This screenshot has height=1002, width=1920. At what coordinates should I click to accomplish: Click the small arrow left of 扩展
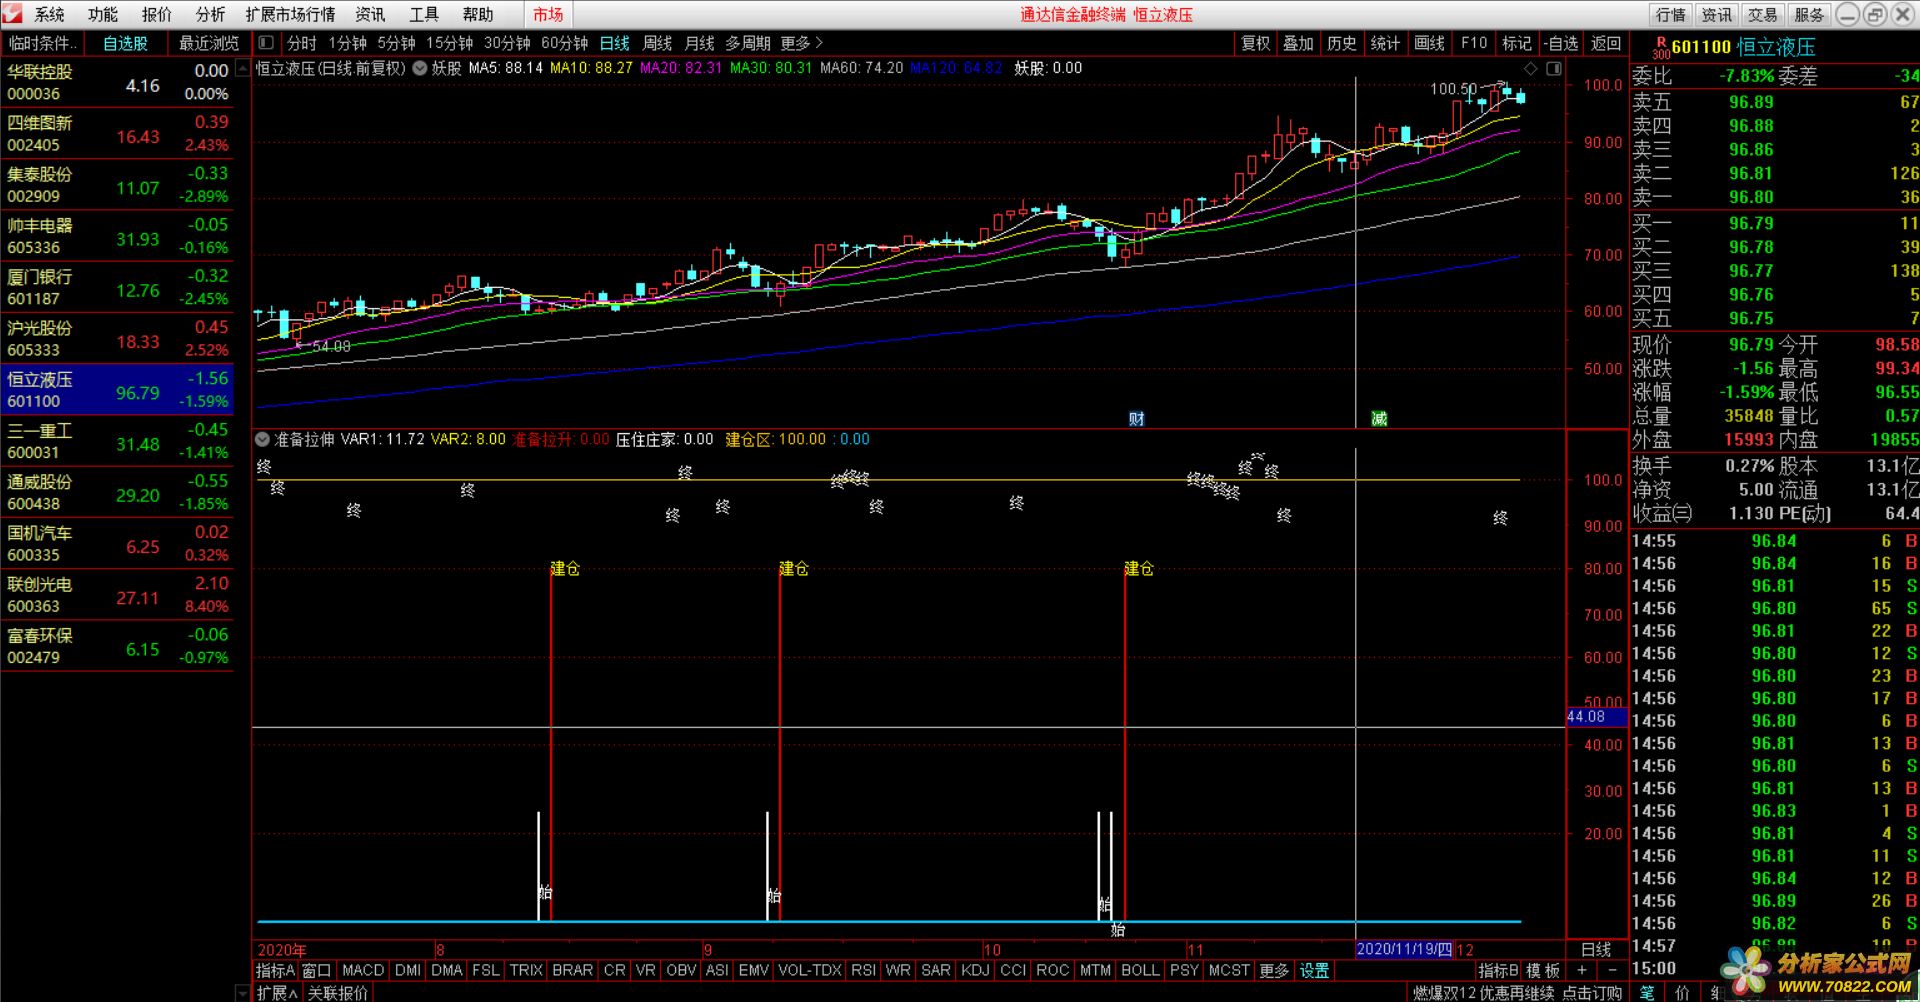[241, 992]
